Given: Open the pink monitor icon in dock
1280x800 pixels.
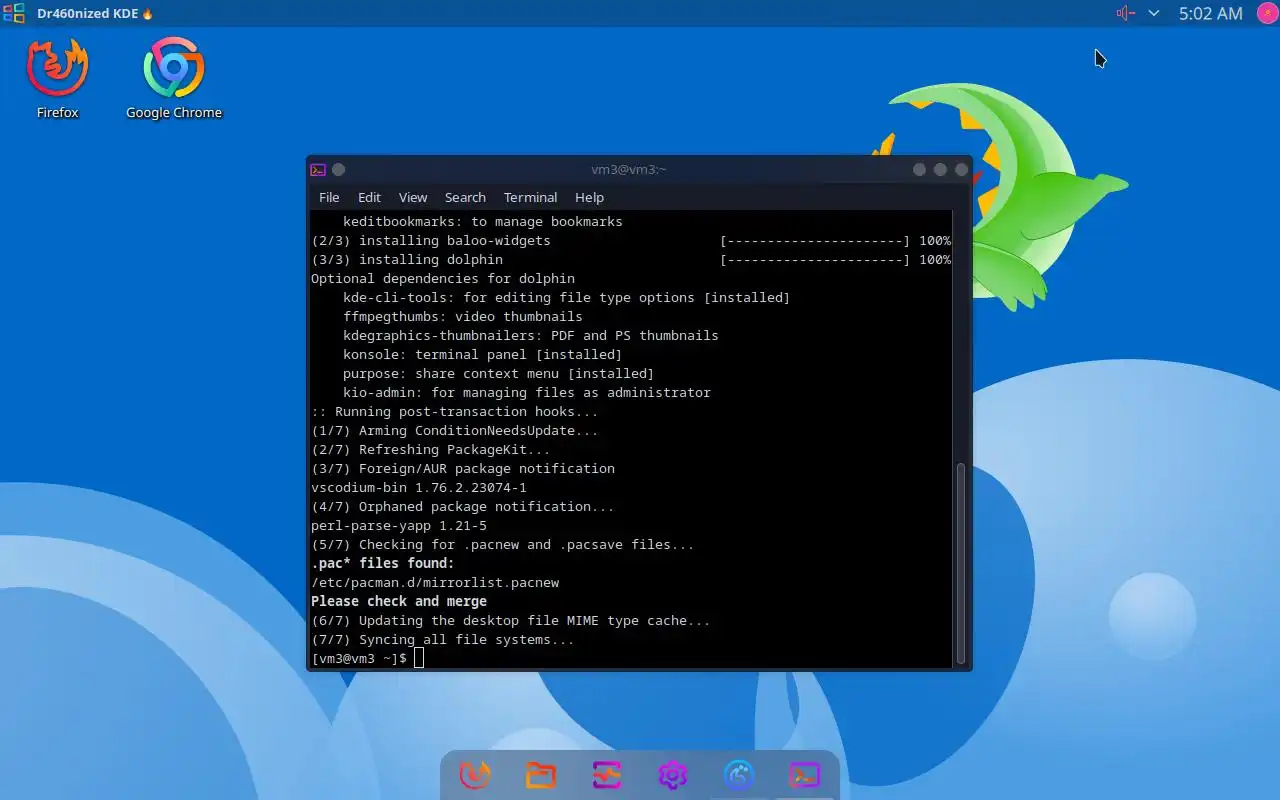Looking at the screenshot, I should click(x=607, y=775).
